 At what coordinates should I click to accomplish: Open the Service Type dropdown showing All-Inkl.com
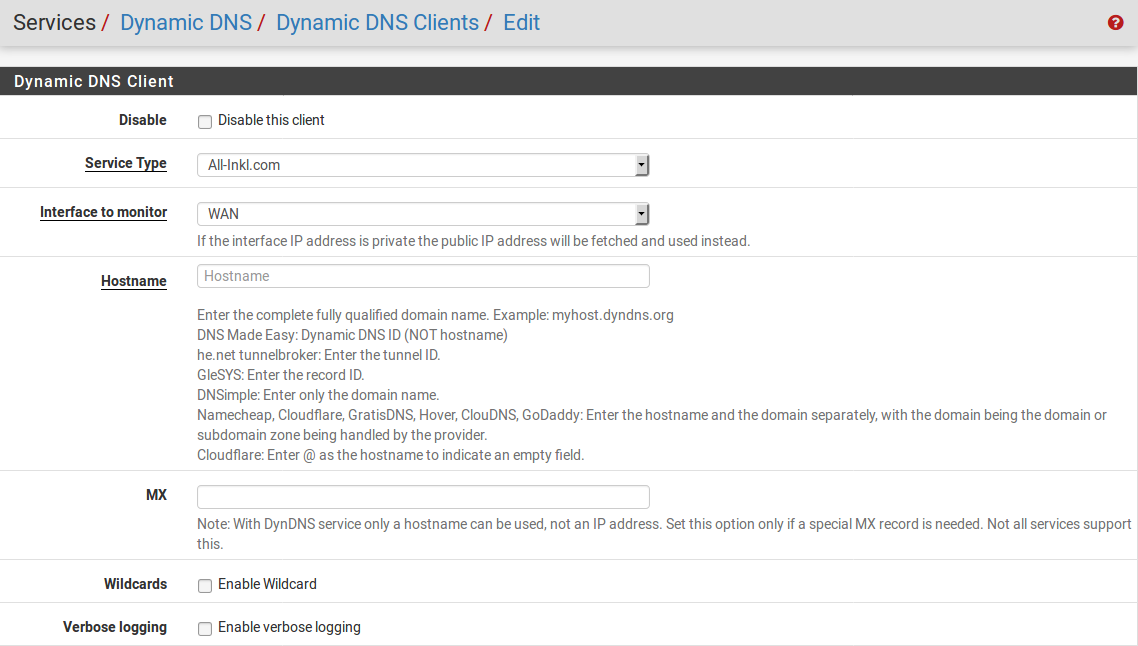(x=423, y=165)
